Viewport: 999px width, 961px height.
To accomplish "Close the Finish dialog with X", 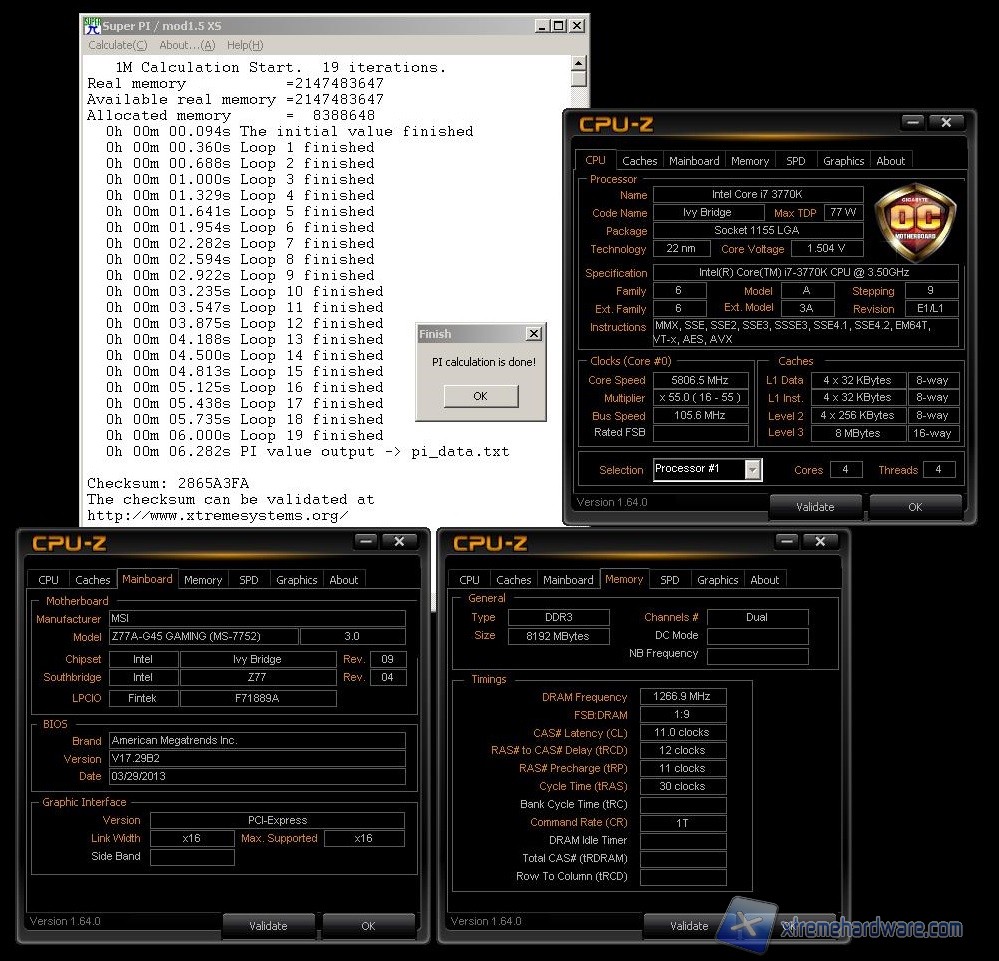I will coord(533,334).
